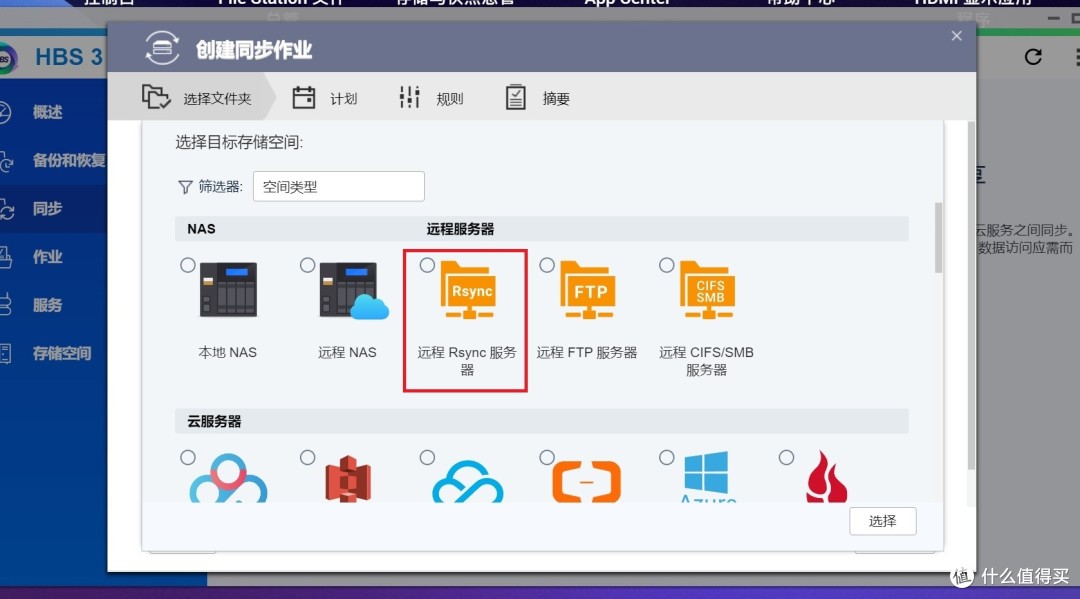Select radio button beside Amazon S3 icon
1080x599 pixels.
point(307,457)
